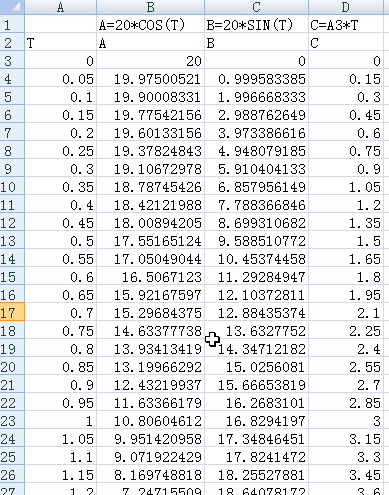Select cell containing 19.97500521
This screenshot has width=389, height=495.
(x=150, y=78)
